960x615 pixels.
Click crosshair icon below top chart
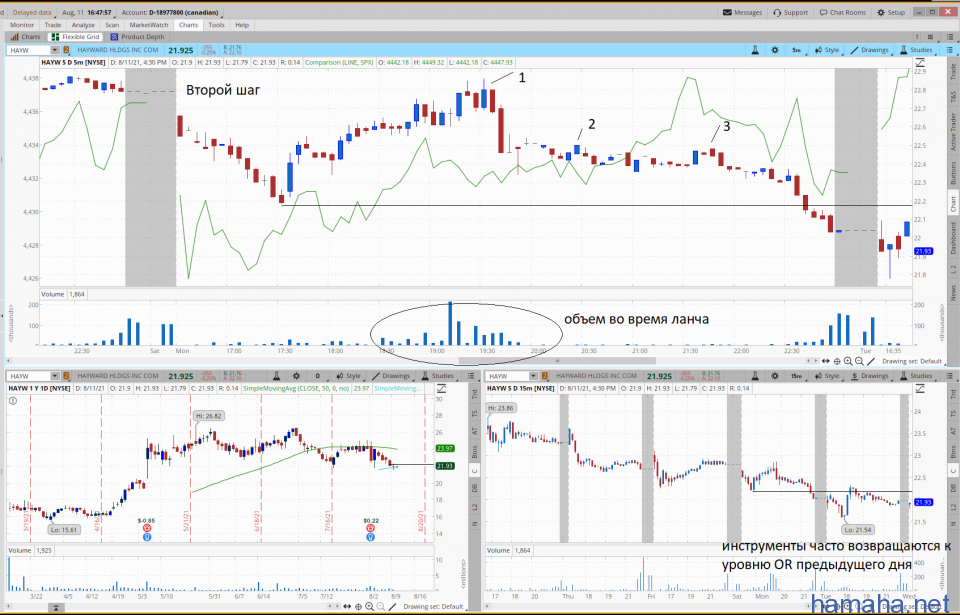point(837,361)
